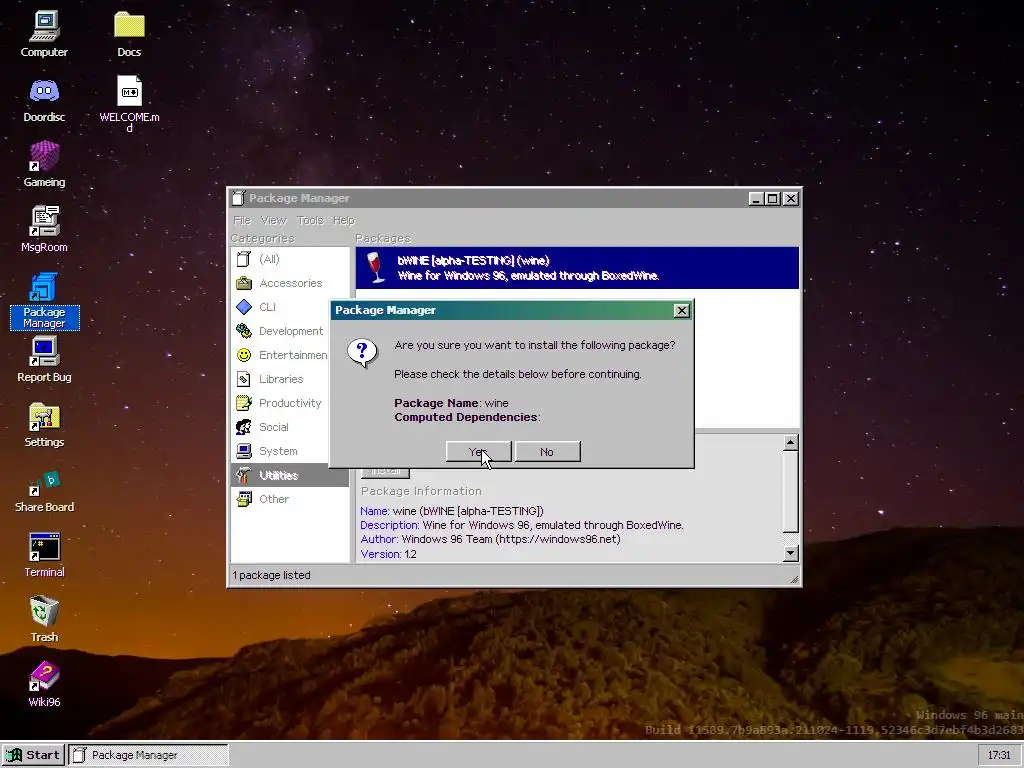Open the WELCOME.md file icon

pos(129,103)
